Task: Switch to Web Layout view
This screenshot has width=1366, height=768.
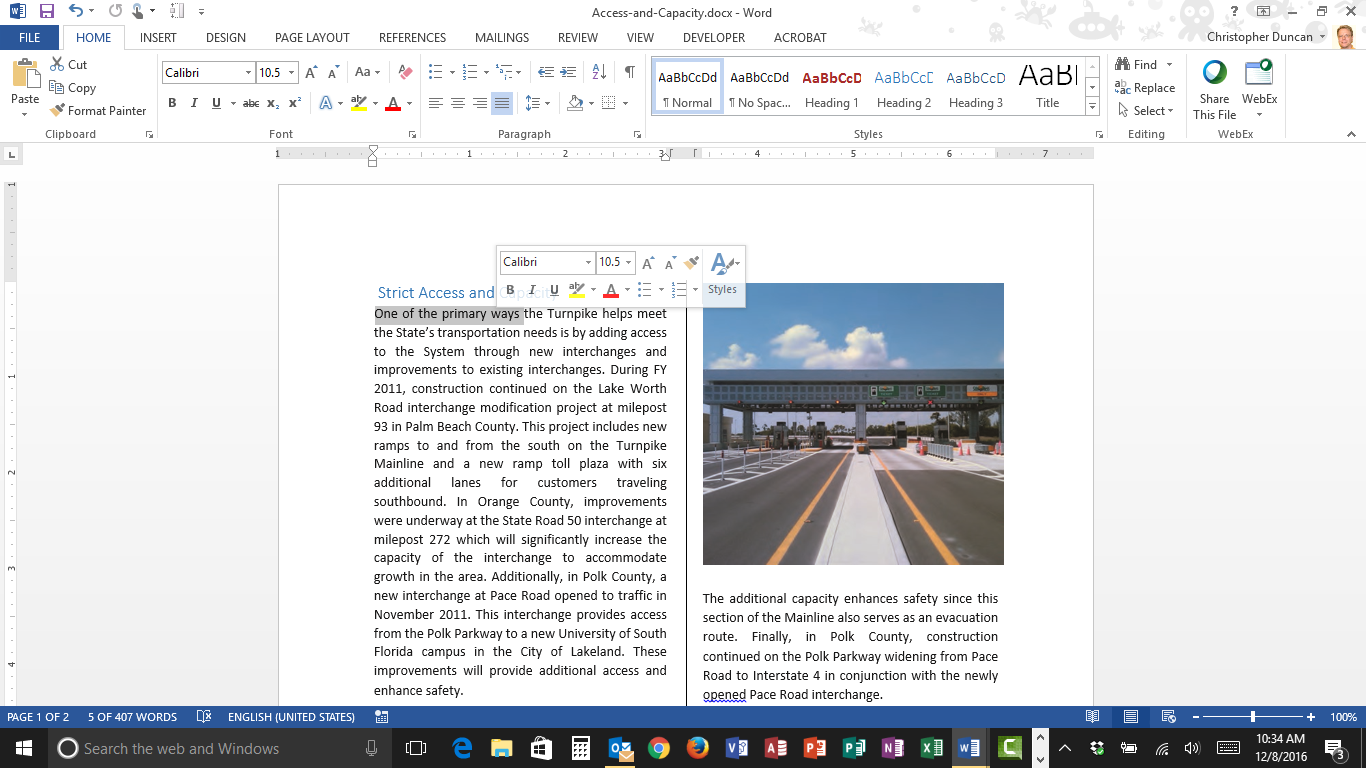Action: [1168, 717]
